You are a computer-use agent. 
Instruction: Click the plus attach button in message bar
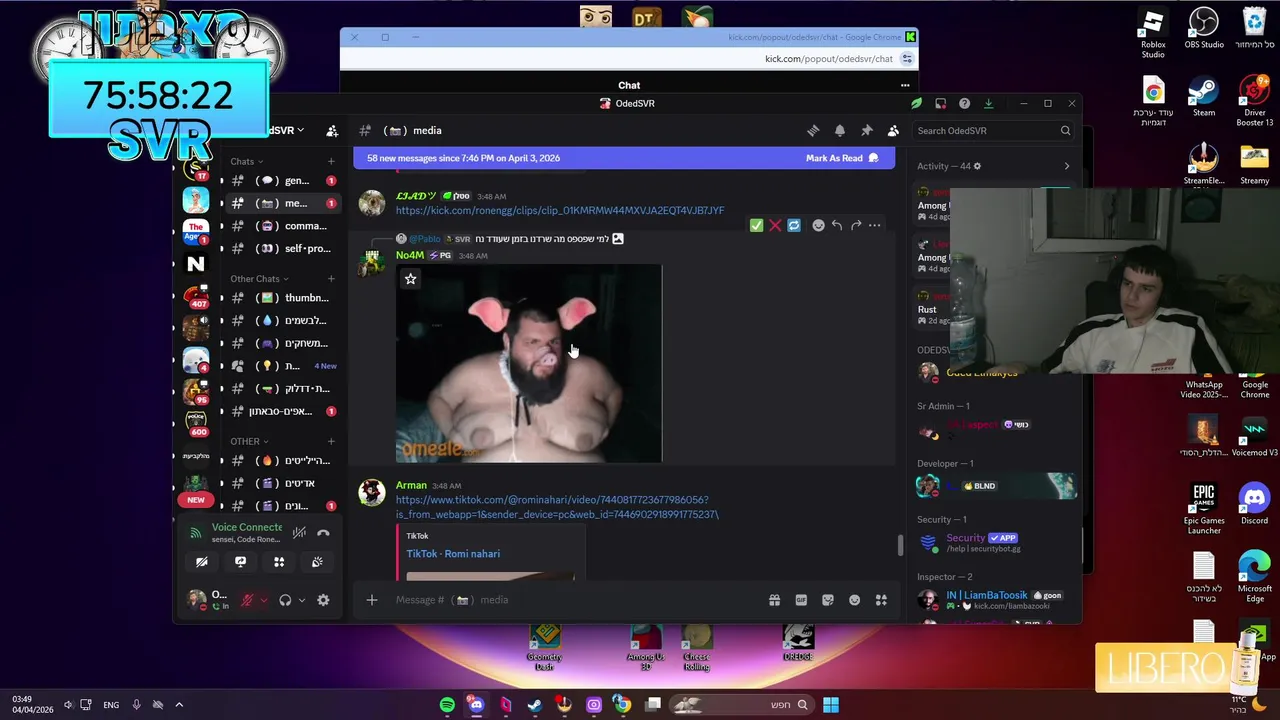point(372,600)
